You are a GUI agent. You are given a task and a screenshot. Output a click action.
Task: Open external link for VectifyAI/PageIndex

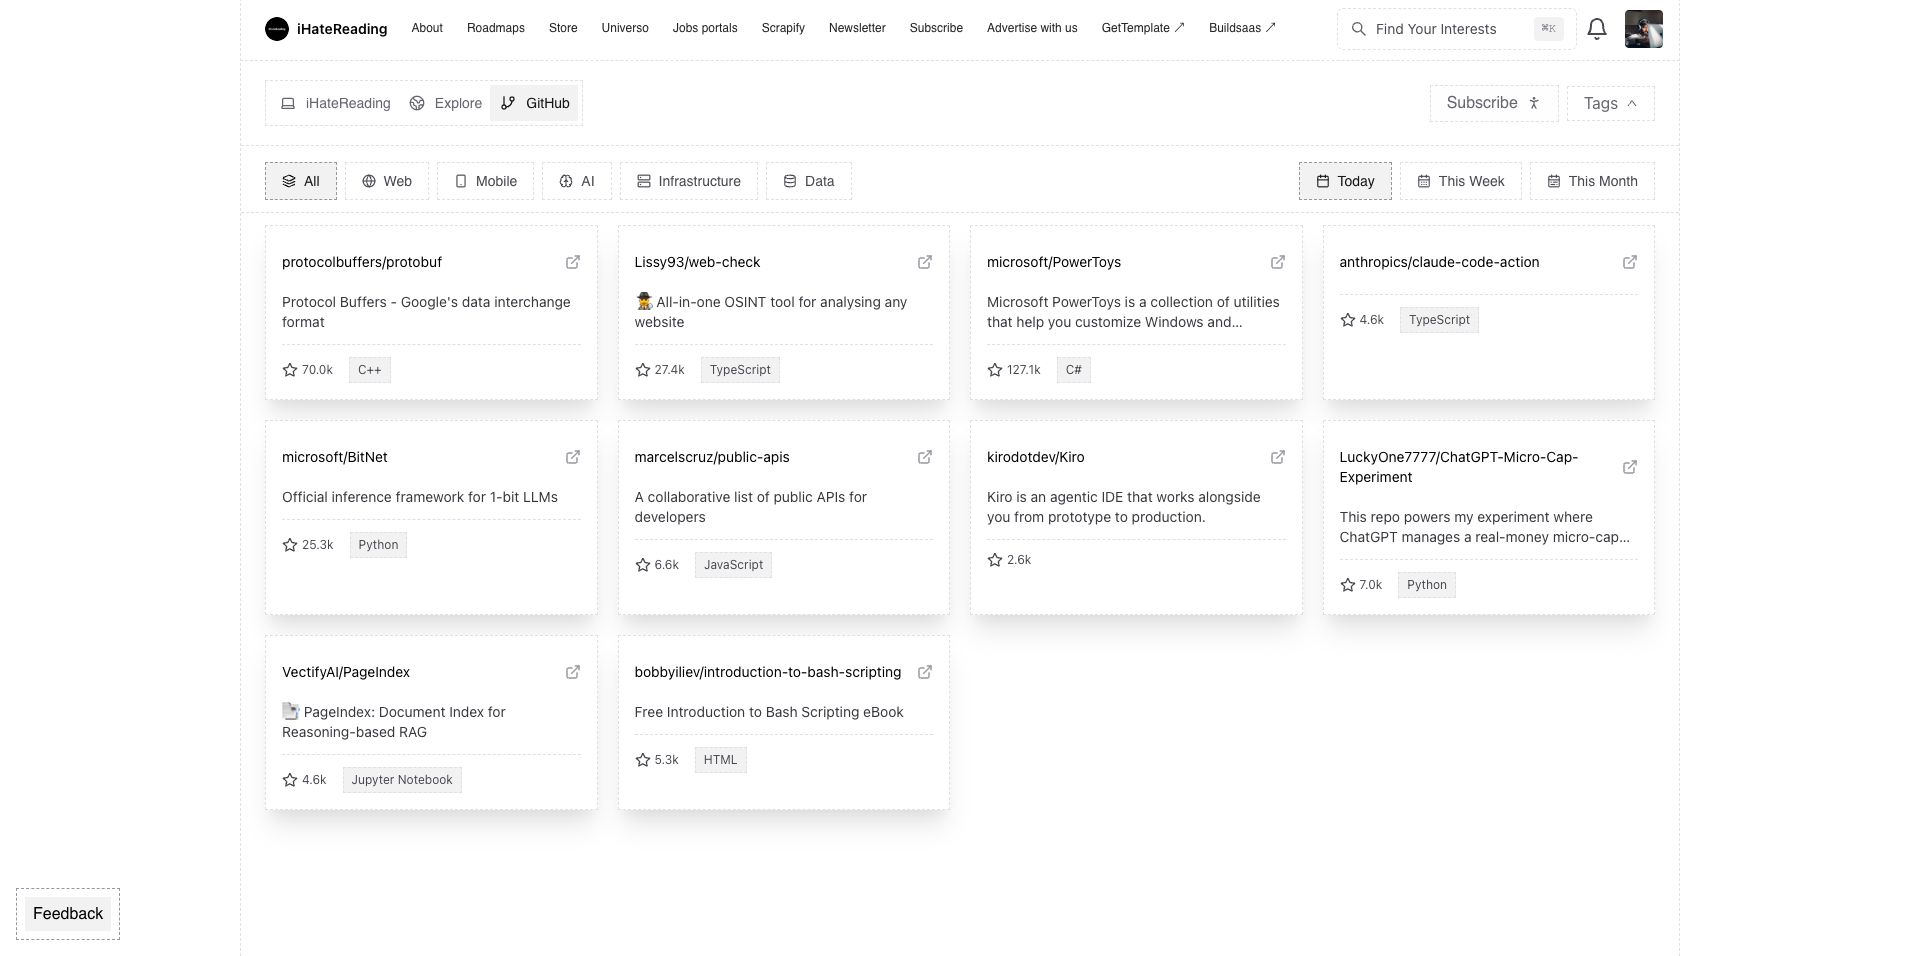tap(573, 672)
